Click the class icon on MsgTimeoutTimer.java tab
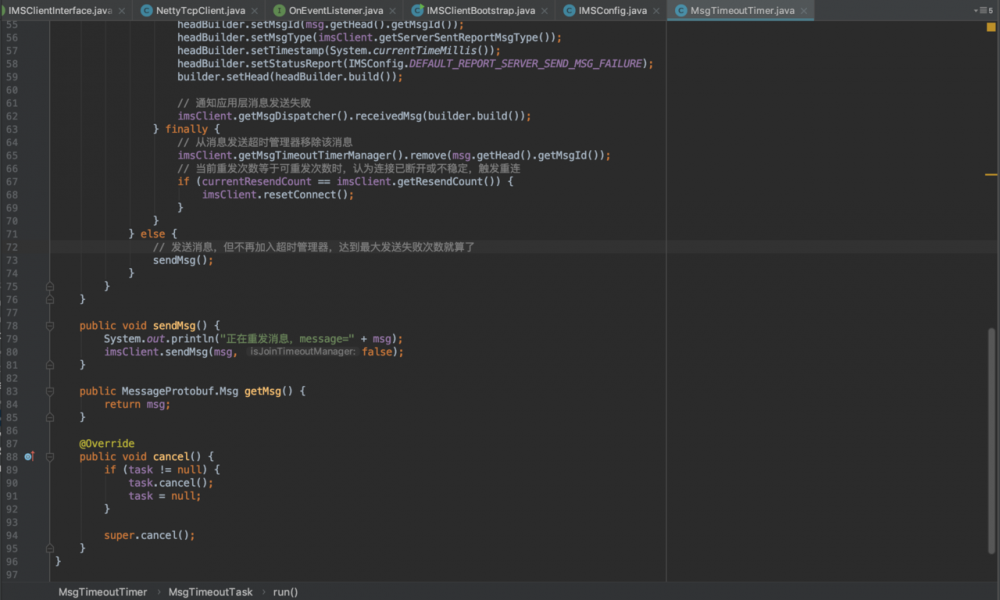 [680, 10]
